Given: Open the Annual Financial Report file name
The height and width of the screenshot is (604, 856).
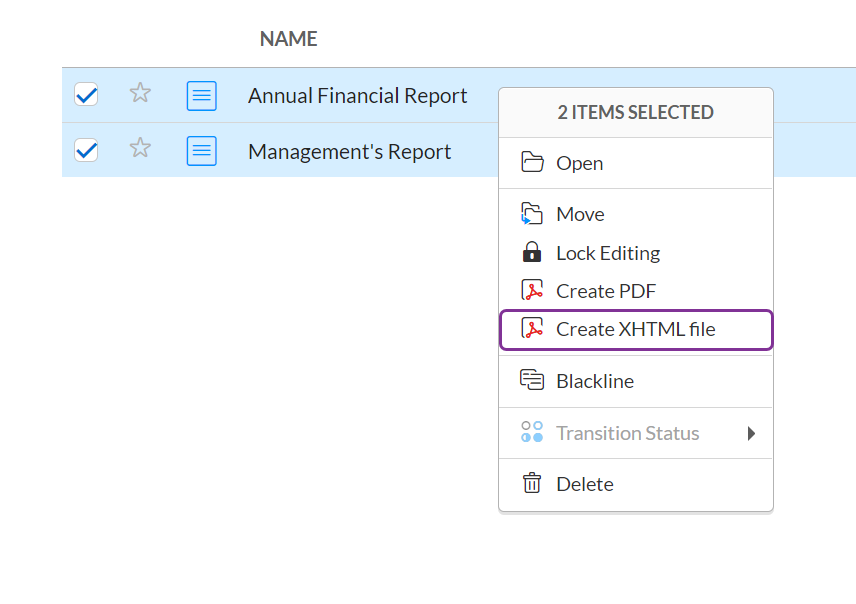Looking at the screenshot, I should (357, 96).
